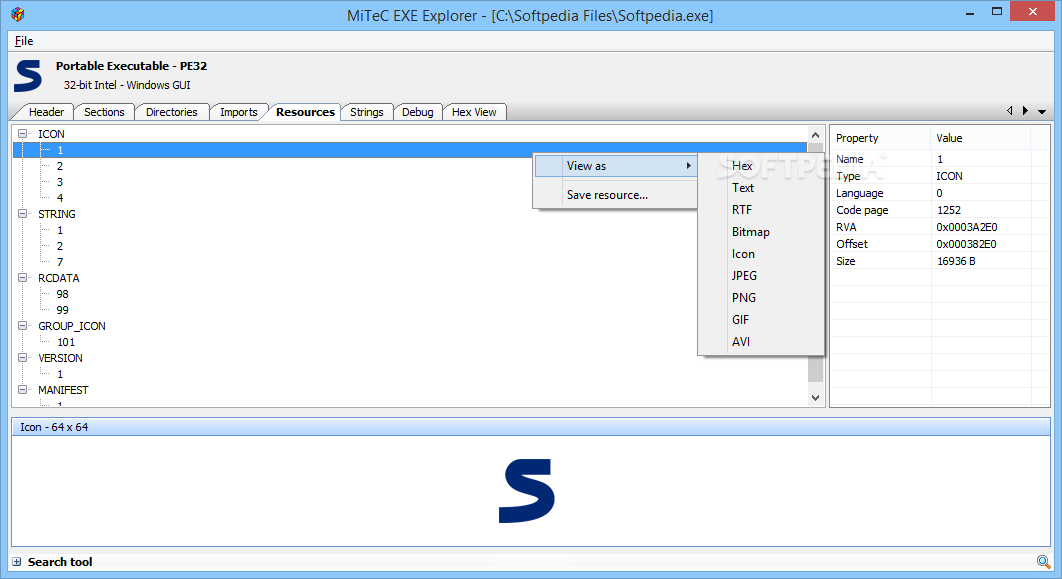The width and height of the screenshot is (1062, 579).
Task: Collapse the STRING tree node
Action: [22, 213]
